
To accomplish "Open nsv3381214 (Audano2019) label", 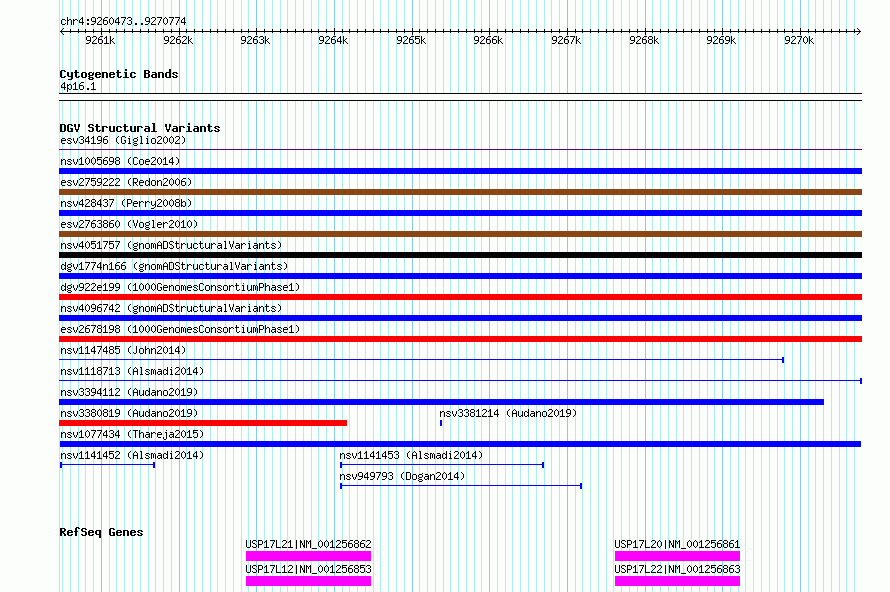I will point(508,413).
